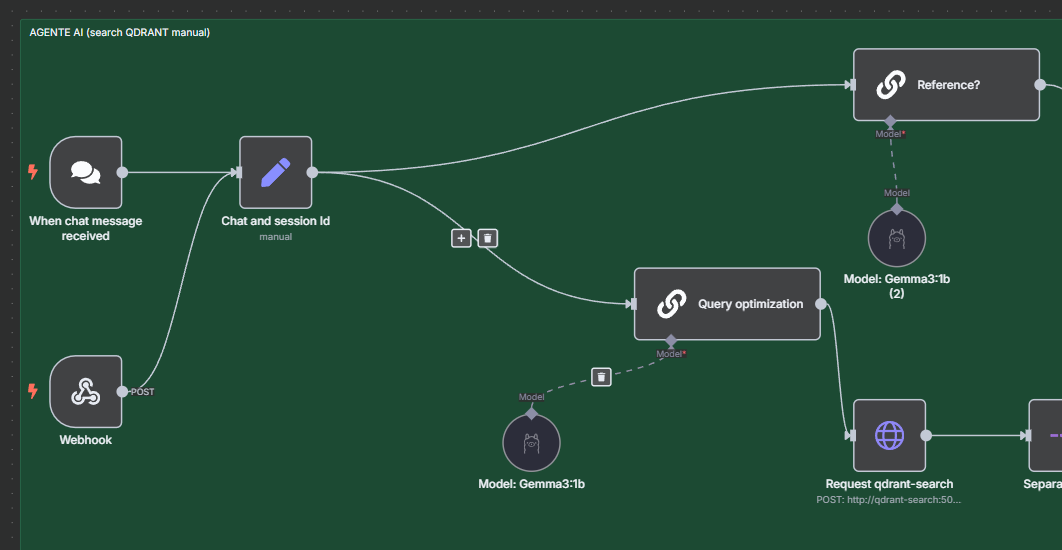
Task: Click the 'AGENTE AI (search QDRANT manual)' sticky title
Action: tap(120, 33)
